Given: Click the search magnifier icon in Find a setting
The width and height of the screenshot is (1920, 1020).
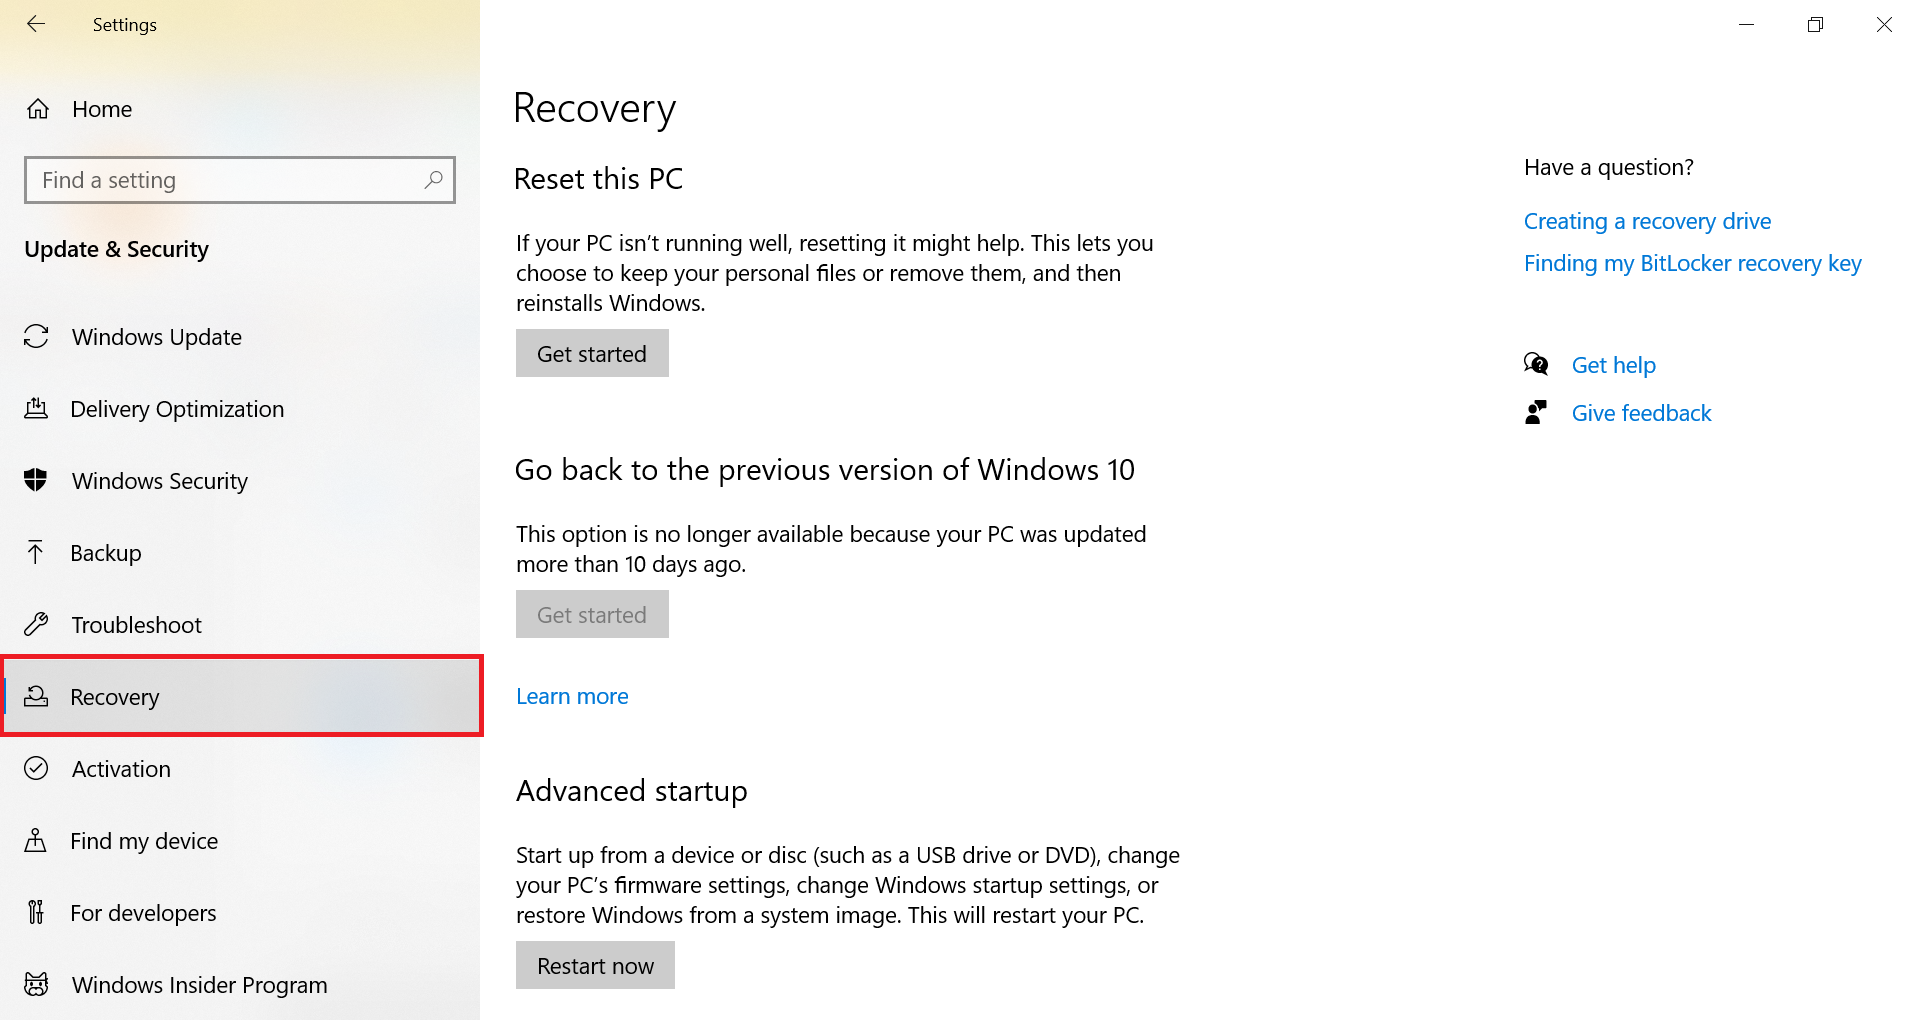Looking at the screenshot, I should pos(433,180).
